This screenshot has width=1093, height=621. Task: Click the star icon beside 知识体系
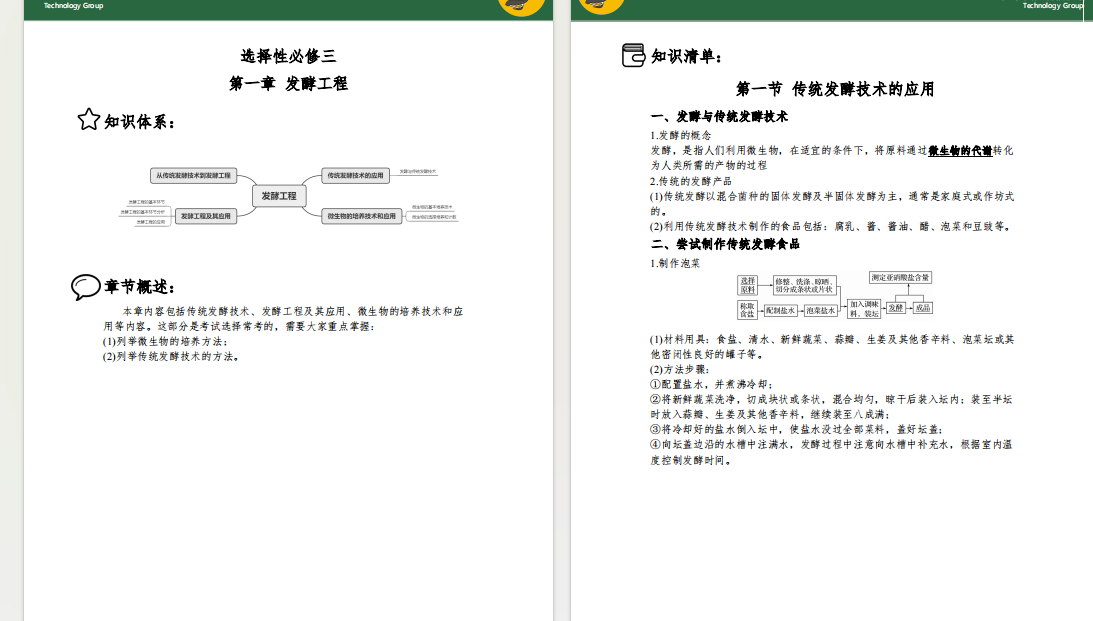pos(89,119)
